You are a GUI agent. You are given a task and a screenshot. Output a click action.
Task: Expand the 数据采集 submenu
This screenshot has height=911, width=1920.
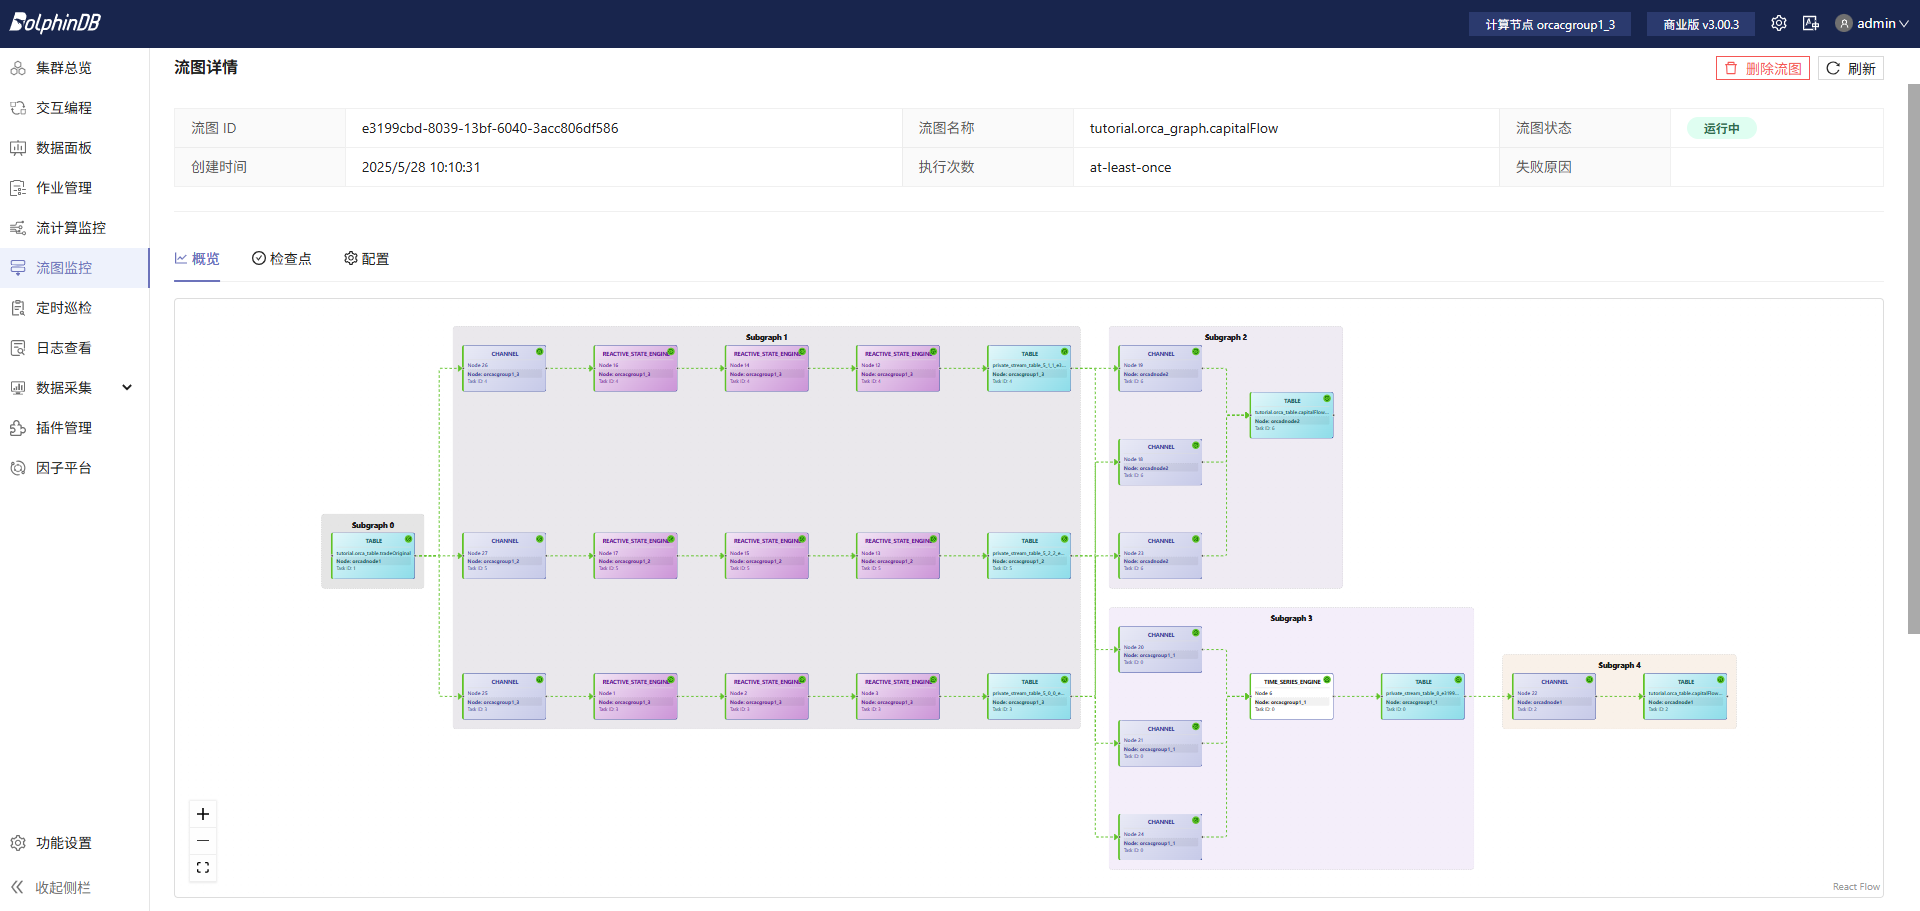tap(127, 388)
